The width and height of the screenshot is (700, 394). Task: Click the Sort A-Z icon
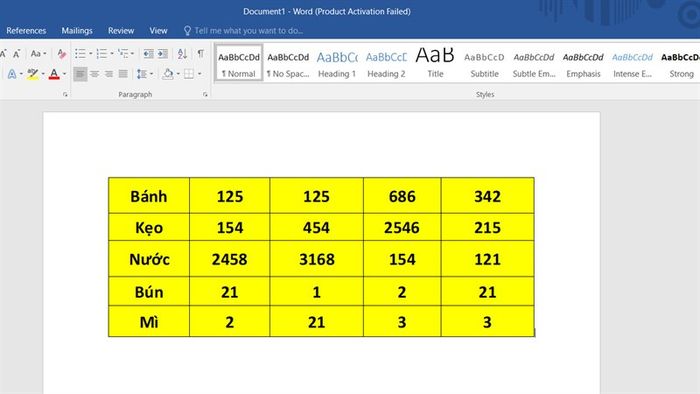click(x=182, y=54)
